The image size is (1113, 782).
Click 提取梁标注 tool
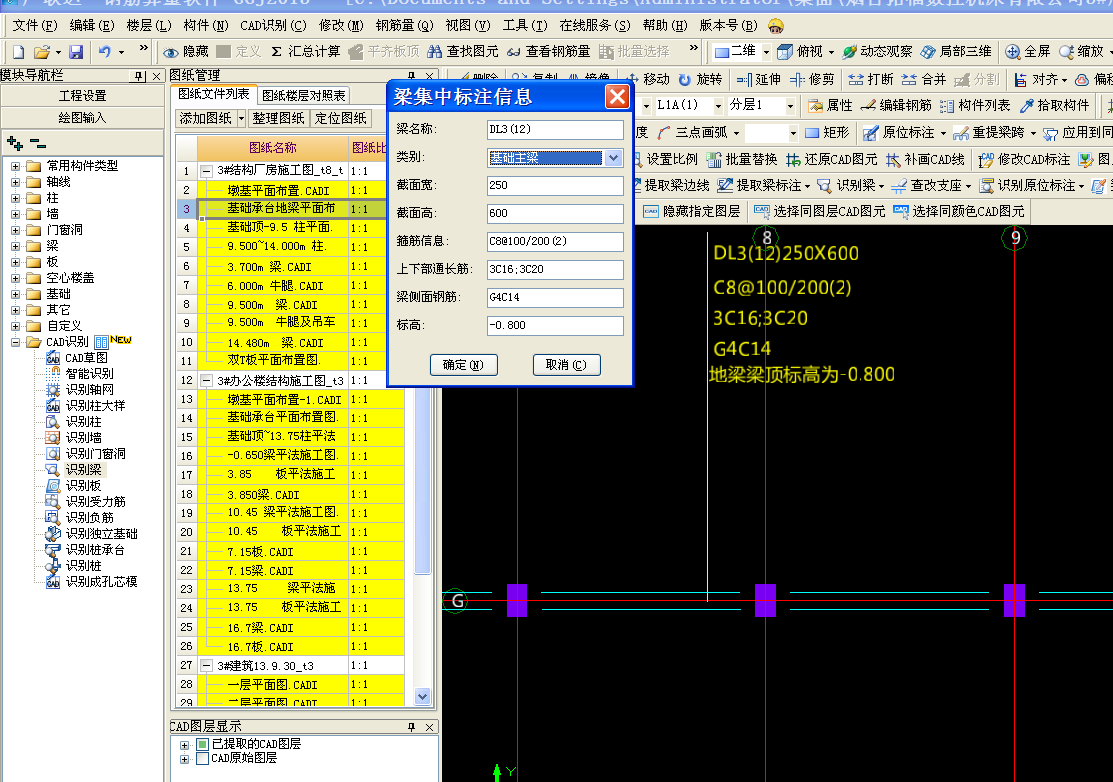(x=760, y=186)
